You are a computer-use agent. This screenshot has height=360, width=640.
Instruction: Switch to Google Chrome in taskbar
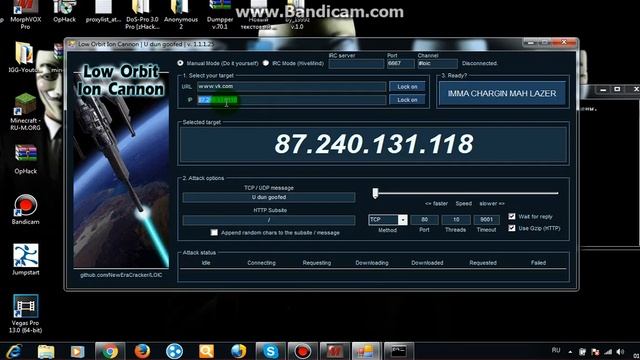coord(110,351)
